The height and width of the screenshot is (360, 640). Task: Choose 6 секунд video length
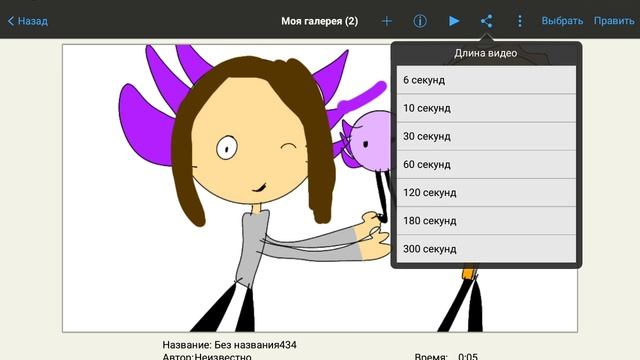tap(486, 80)
